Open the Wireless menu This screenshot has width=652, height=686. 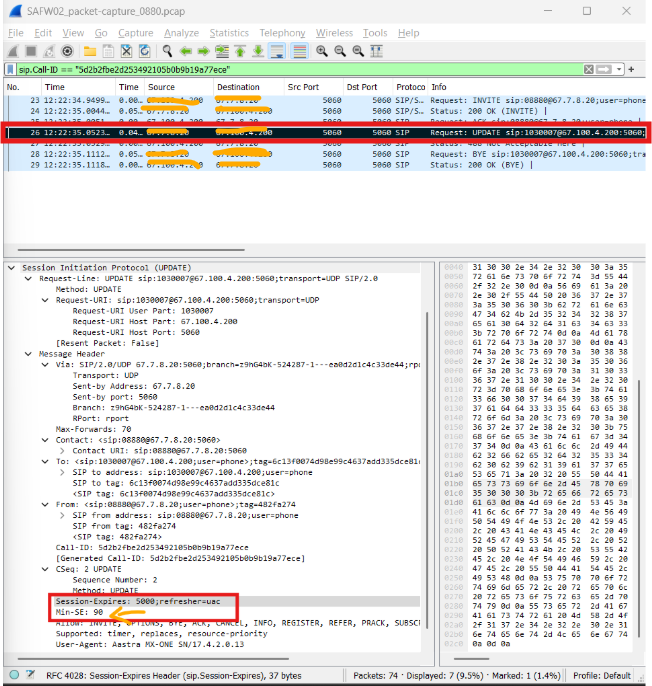(334, 33)
